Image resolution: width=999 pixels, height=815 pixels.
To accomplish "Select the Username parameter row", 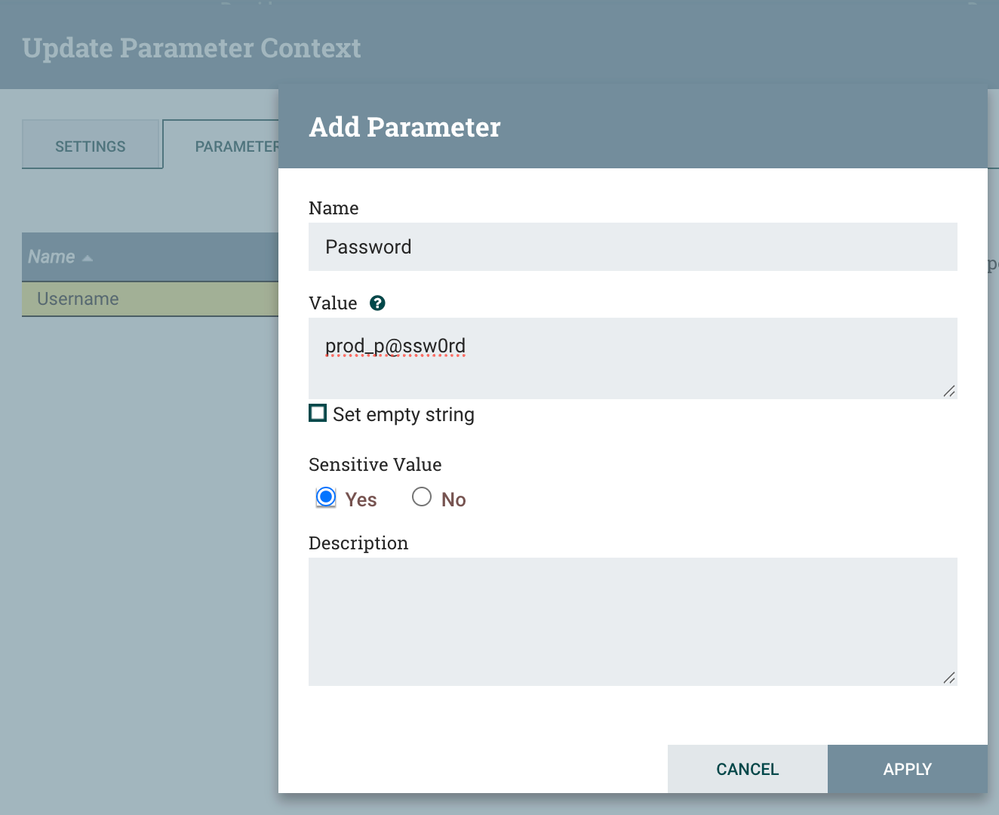I will 150,299.
